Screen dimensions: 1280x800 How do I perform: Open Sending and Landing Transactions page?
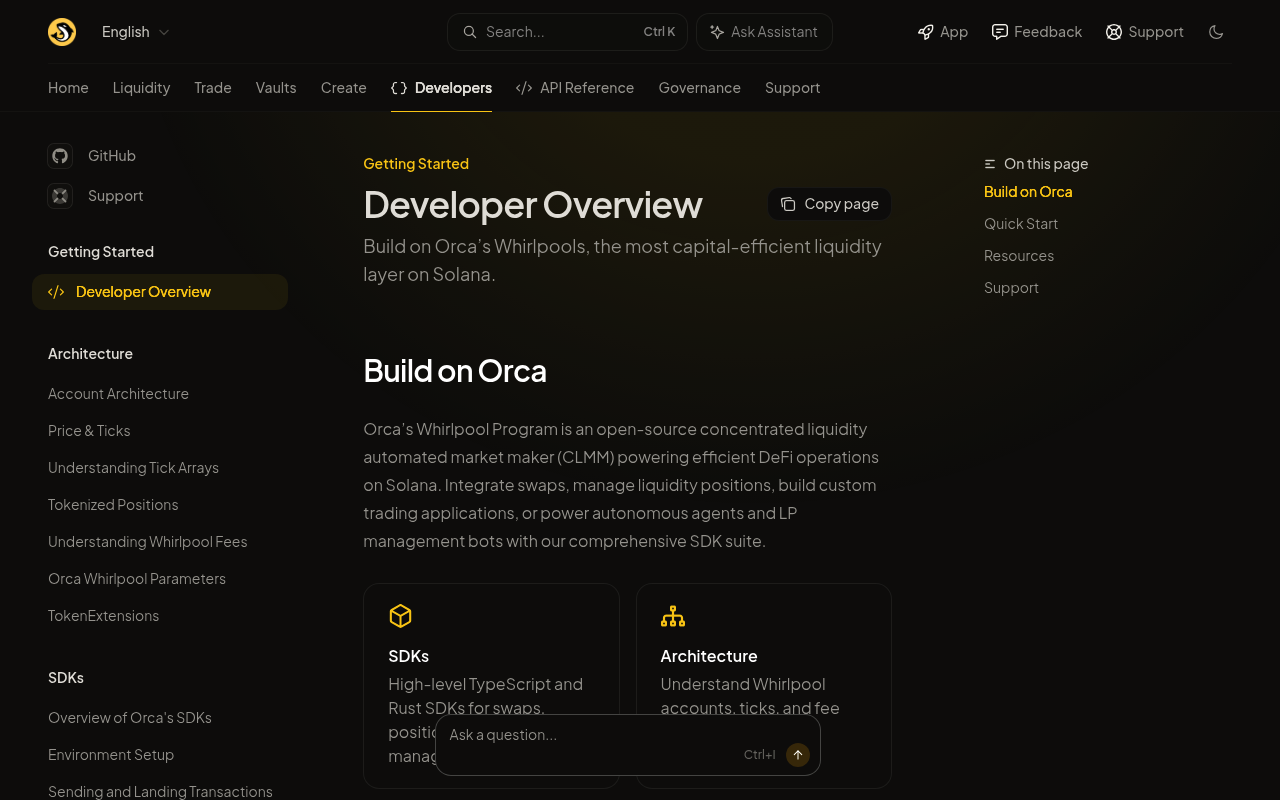pyautogui.click(x=160, y=791)
